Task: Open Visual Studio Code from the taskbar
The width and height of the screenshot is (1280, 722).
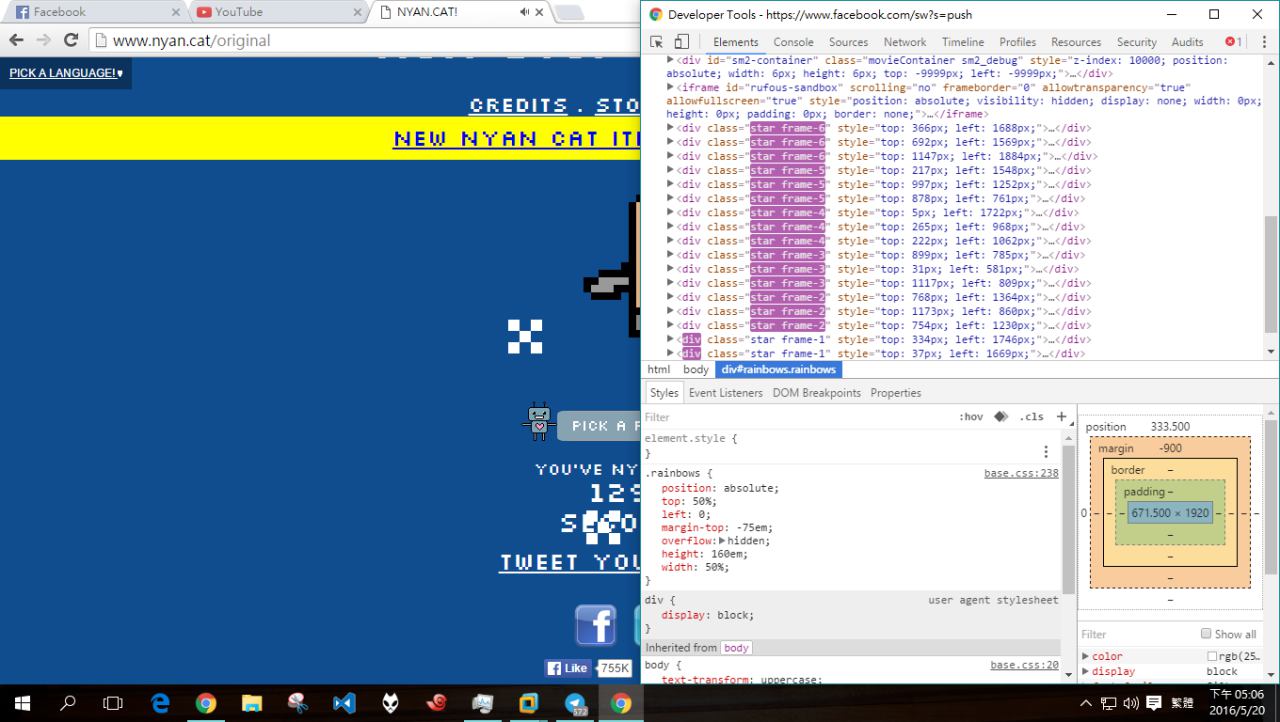Action: coord(344,703)
